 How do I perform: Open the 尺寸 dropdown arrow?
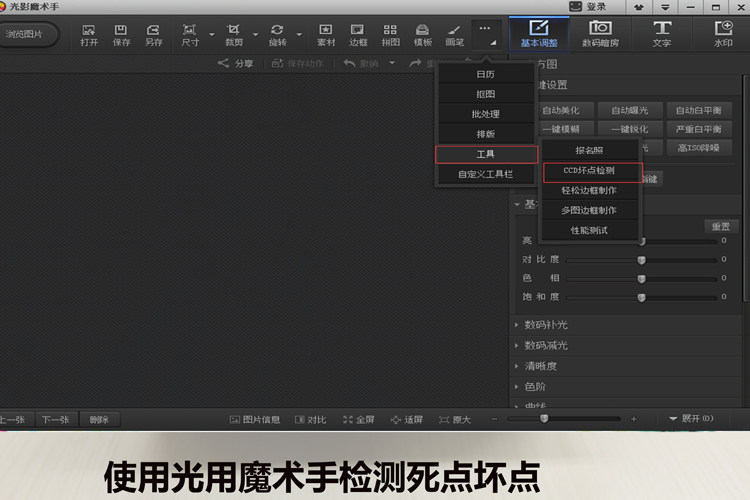point(211,35)
